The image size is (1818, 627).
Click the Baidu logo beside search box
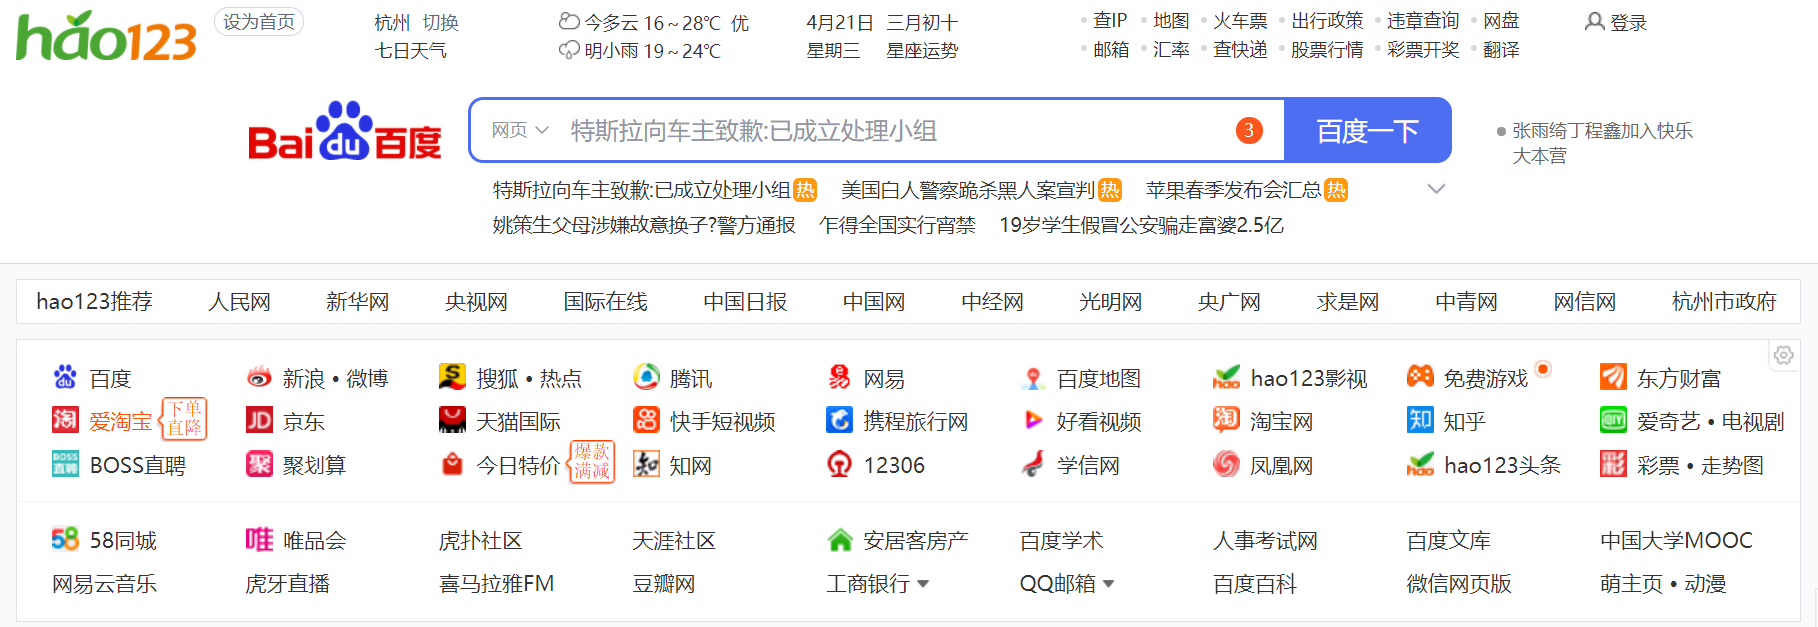(x=345, y=131)
